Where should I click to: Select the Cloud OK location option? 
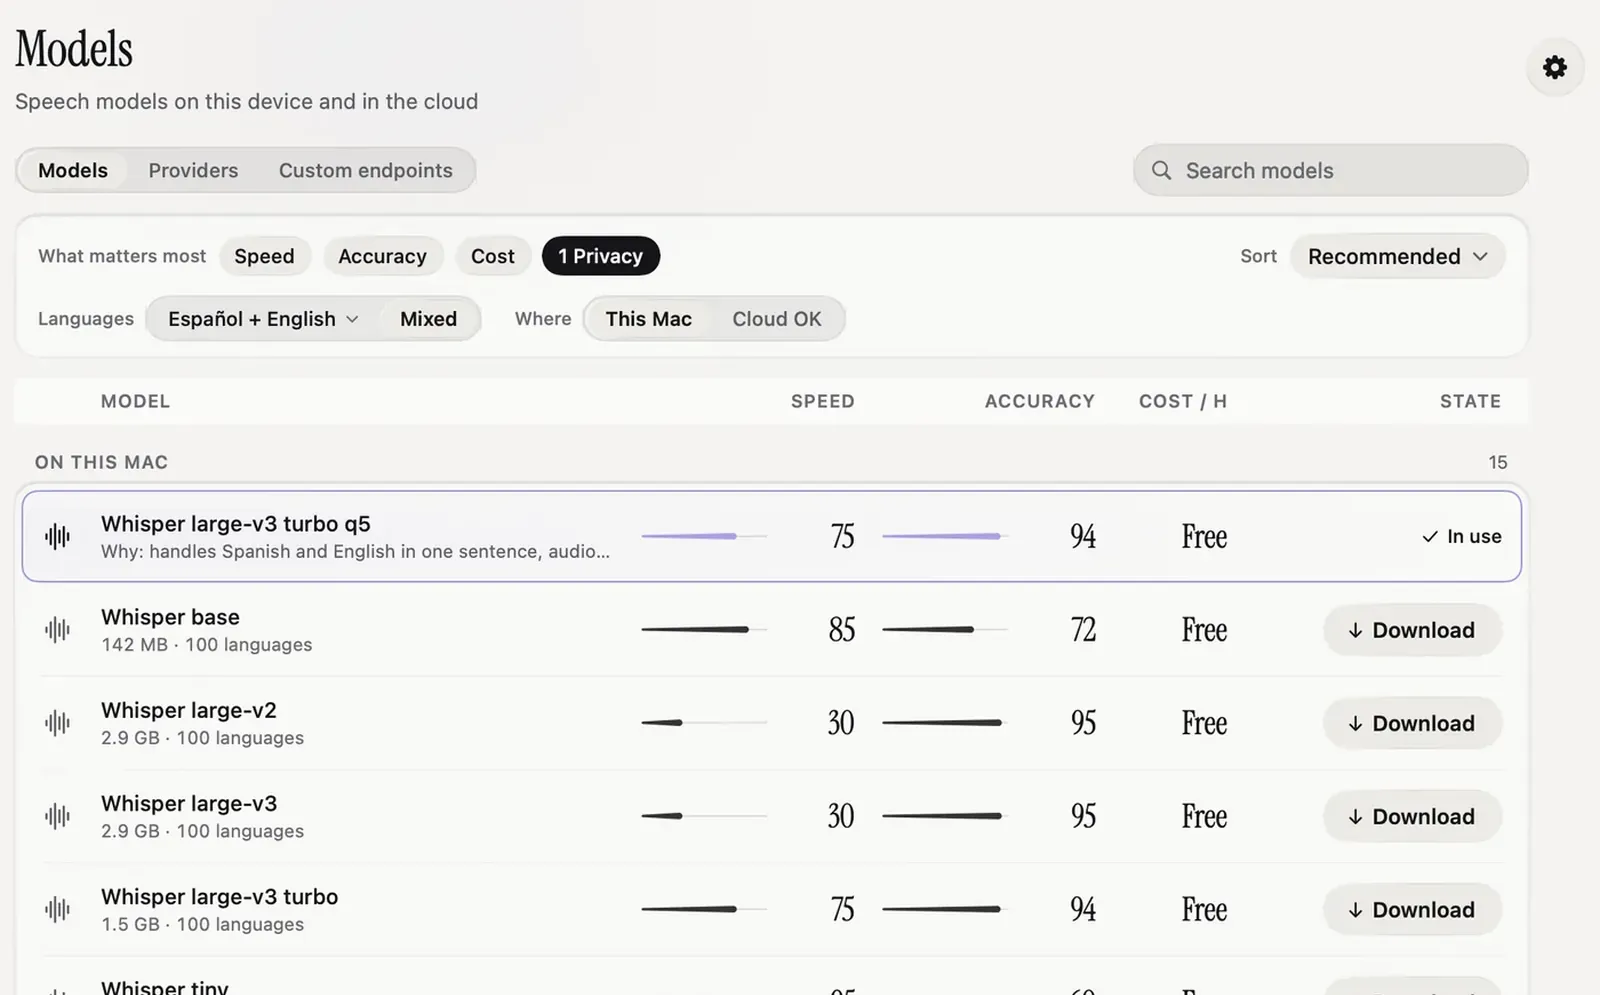point(777,319)
